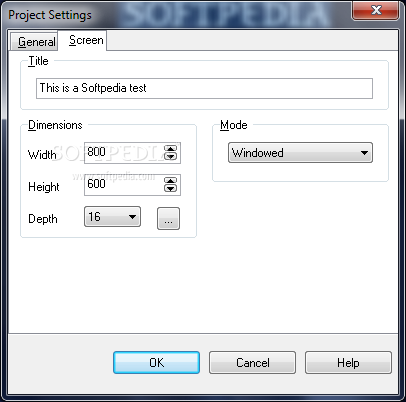Confirm settings with the OK button
The image size is (406, 402).
coord(156,362)
